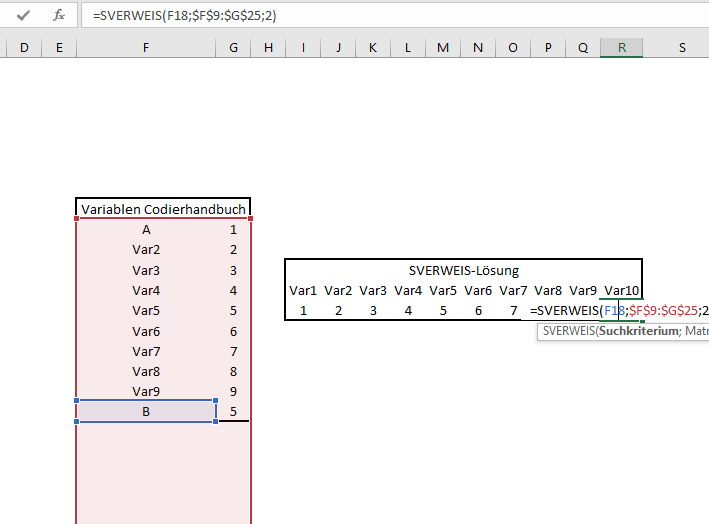Screen dimensions: 709x524
Task: Click the 'SVERWEIS-Lösung' title cell
Action: click(463, 270)
